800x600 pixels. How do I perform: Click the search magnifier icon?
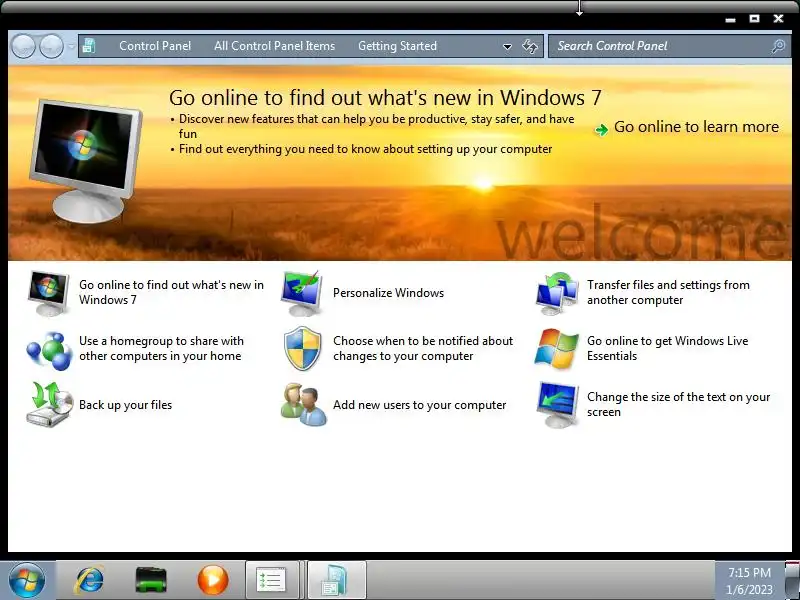click(x=779, y=46)
